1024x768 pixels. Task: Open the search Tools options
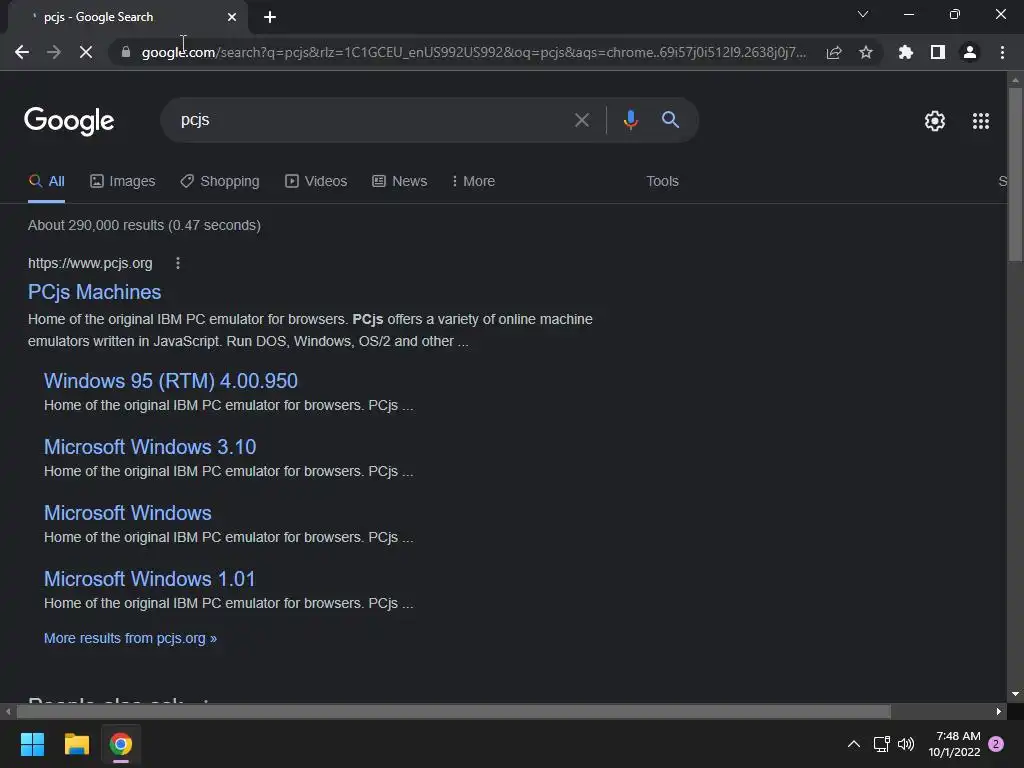tap(662, 181)
